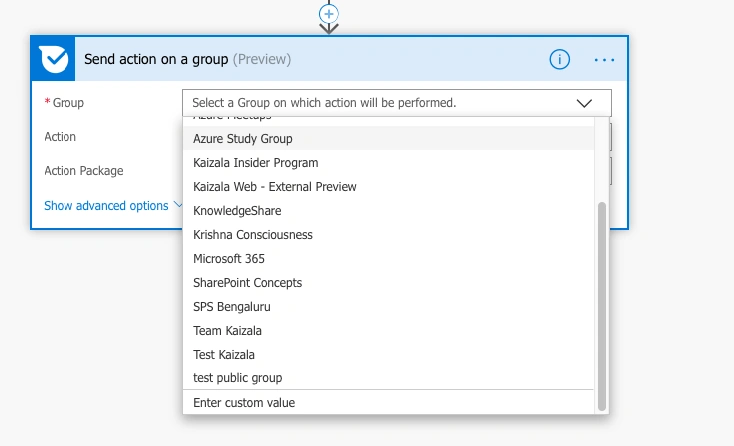
Task: Click the plus insert step icon
Action: click(329, 14)
